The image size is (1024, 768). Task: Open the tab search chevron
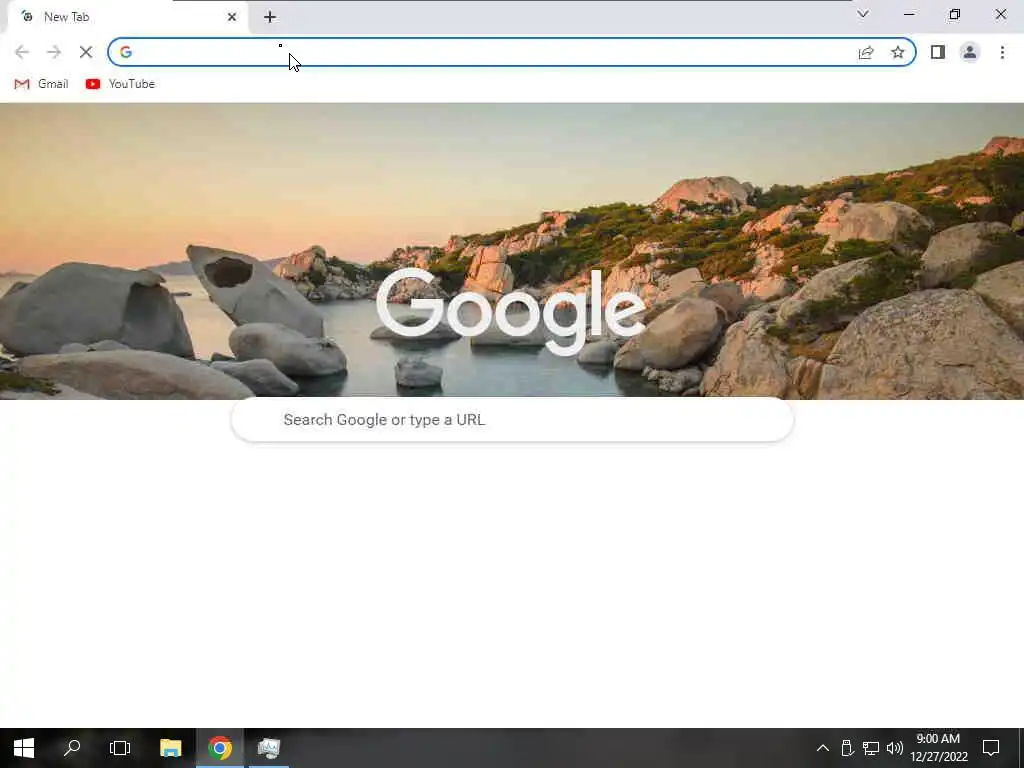pos(863,14)
